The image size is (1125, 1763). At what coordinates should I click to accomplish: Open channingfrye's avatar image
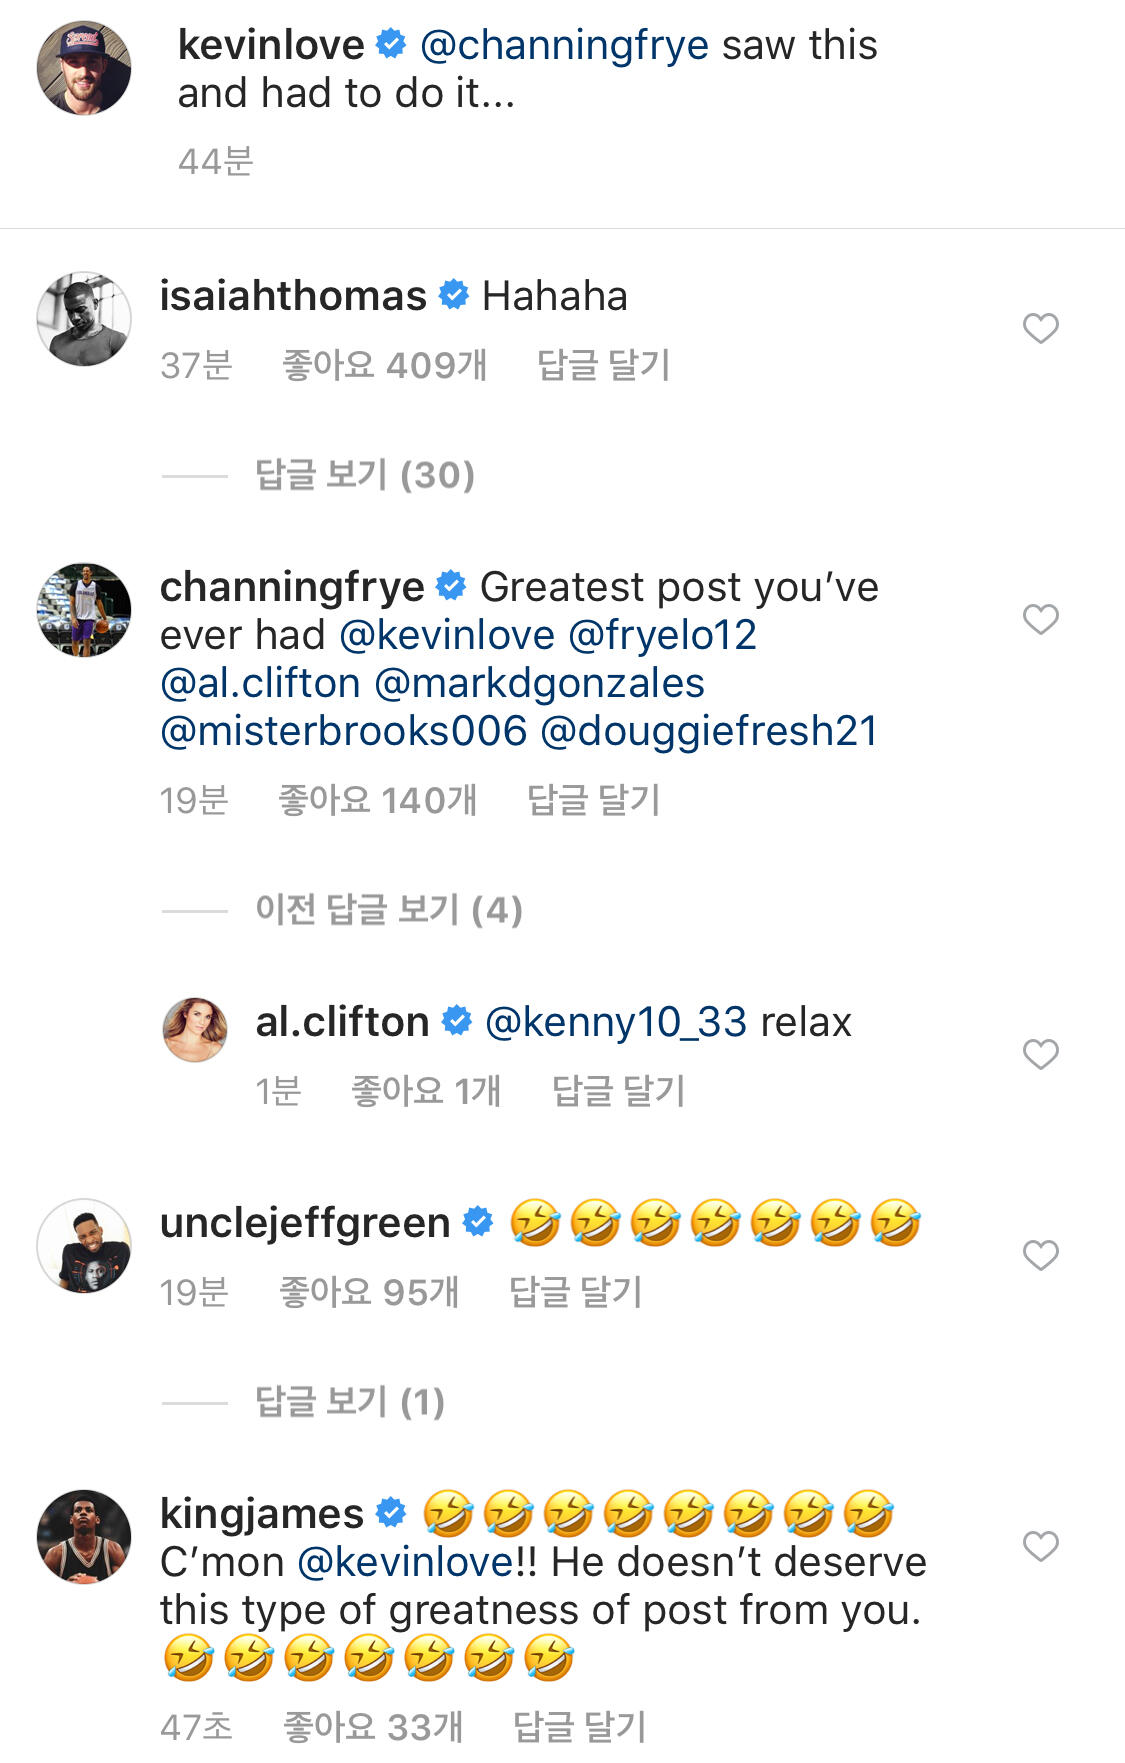tap(84, 610)
